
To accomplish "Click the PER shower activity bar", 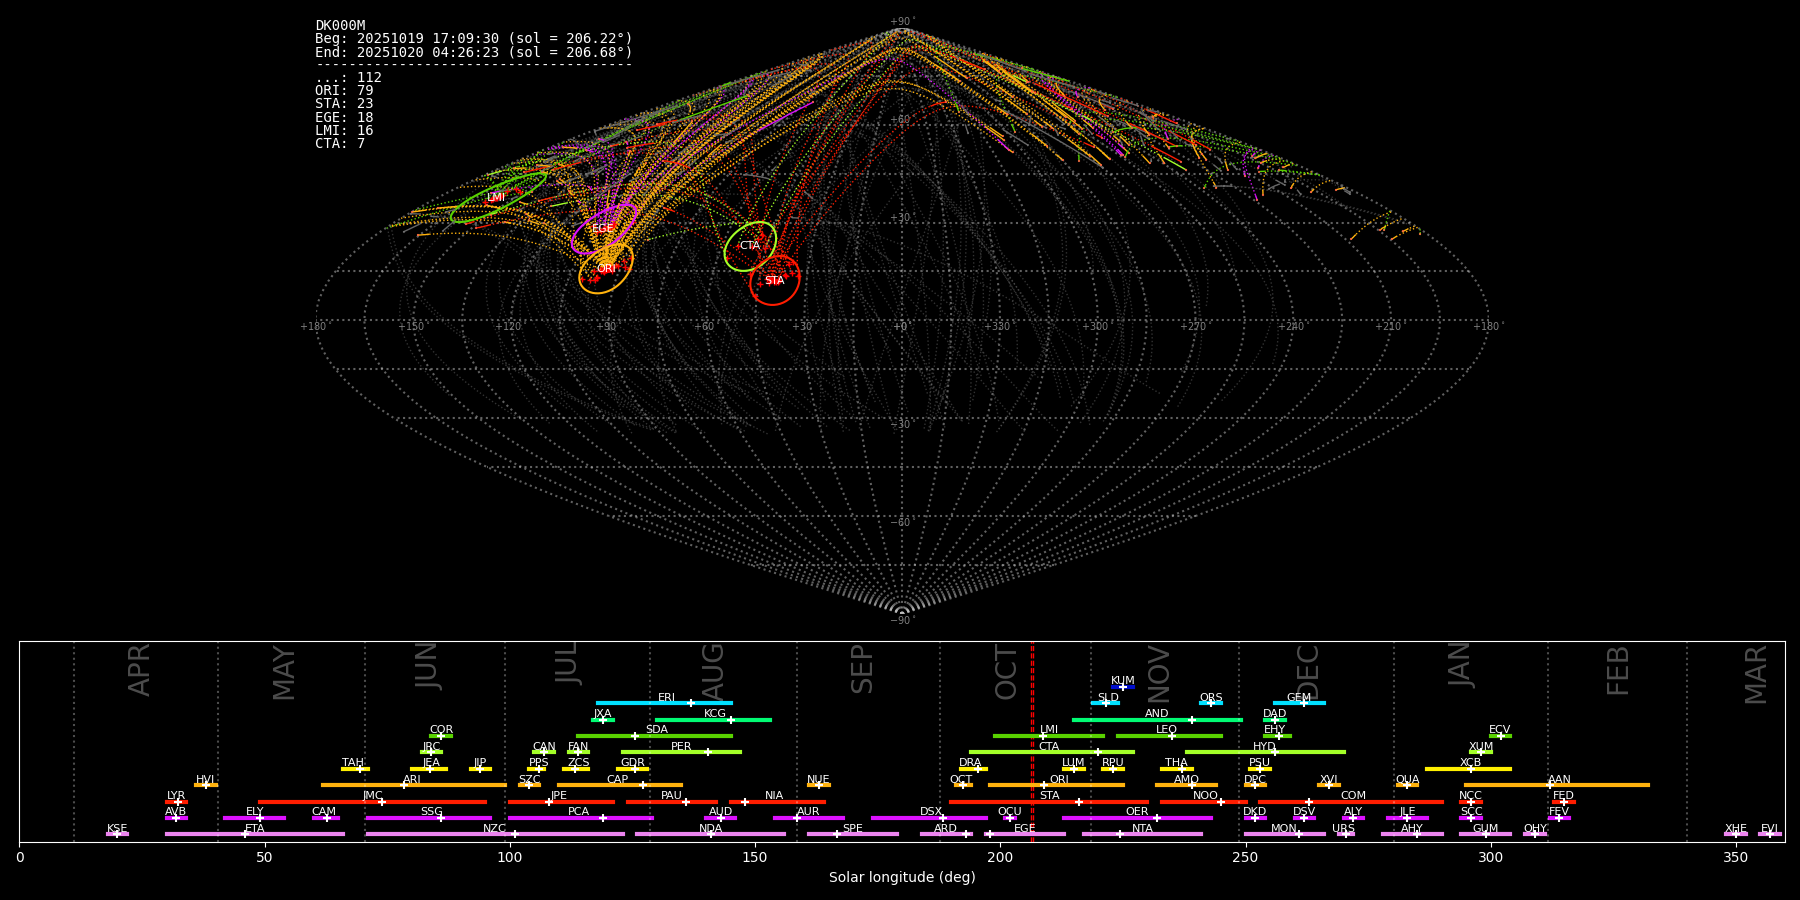I will (x=681, y=752).
